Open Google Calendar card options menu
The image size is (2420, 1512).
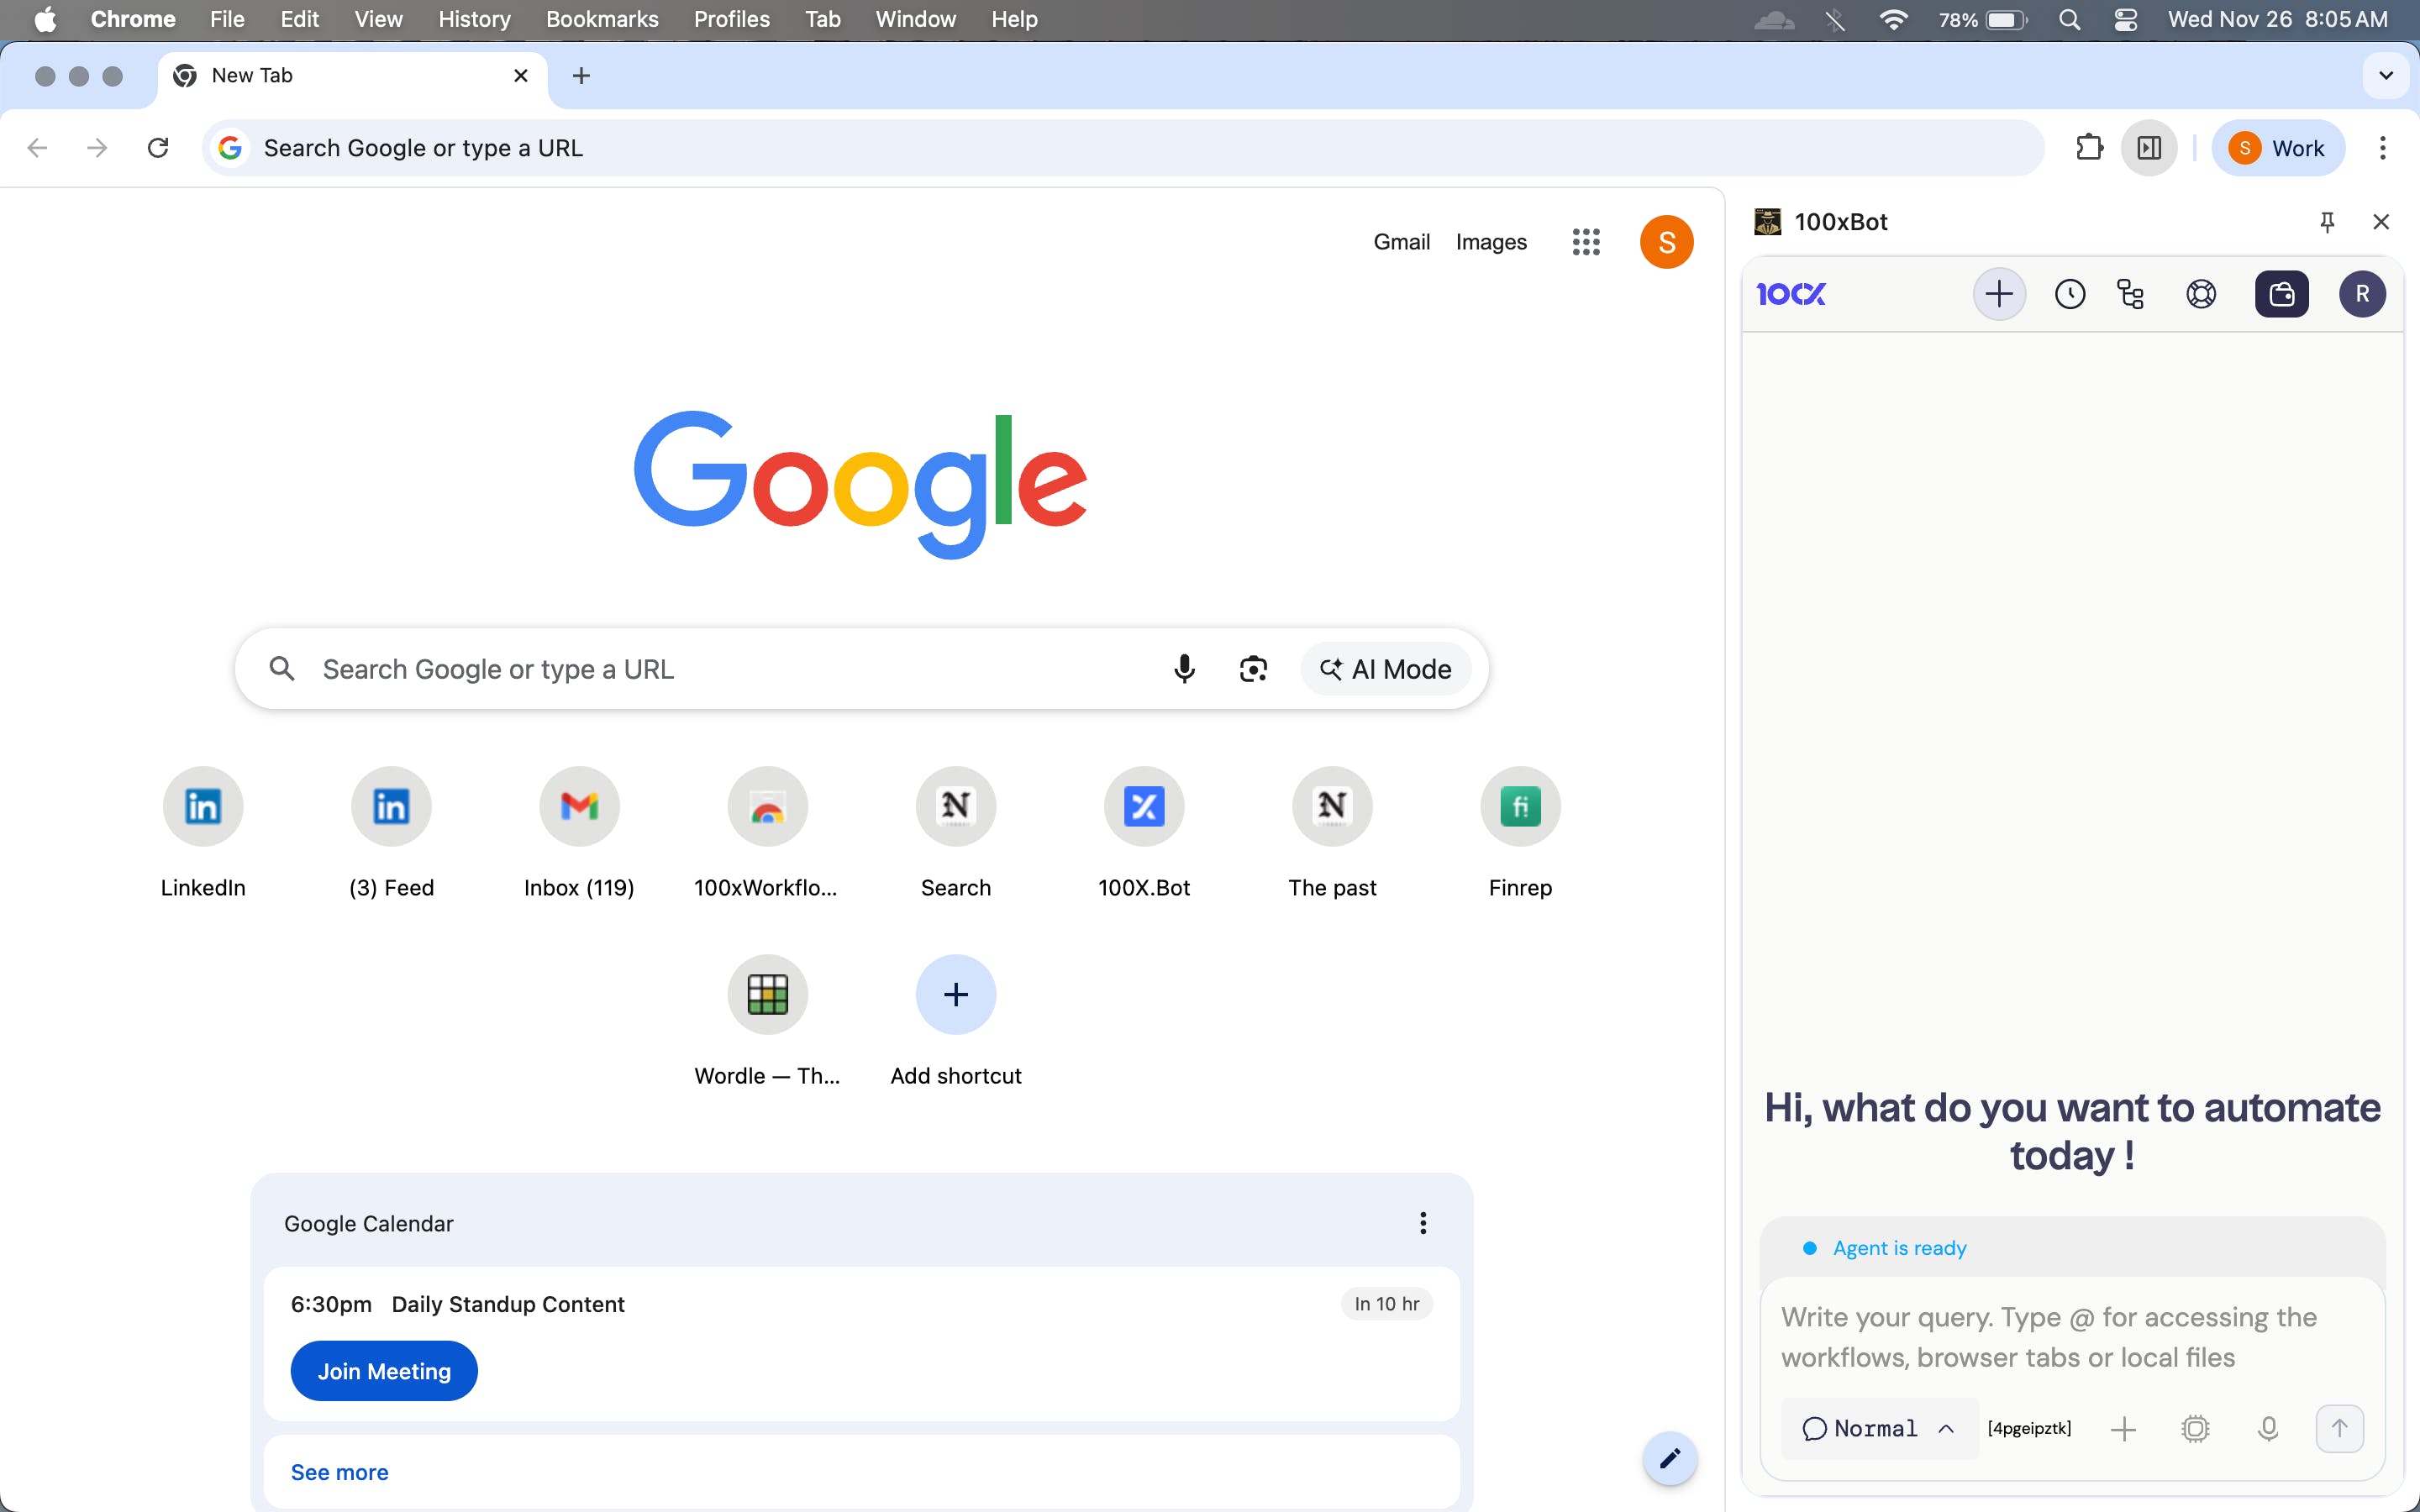[1422, 1223]
